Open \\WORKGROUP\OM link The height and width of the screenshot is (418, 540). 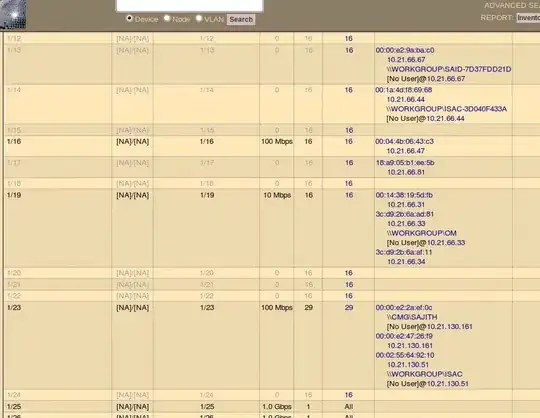422,233
